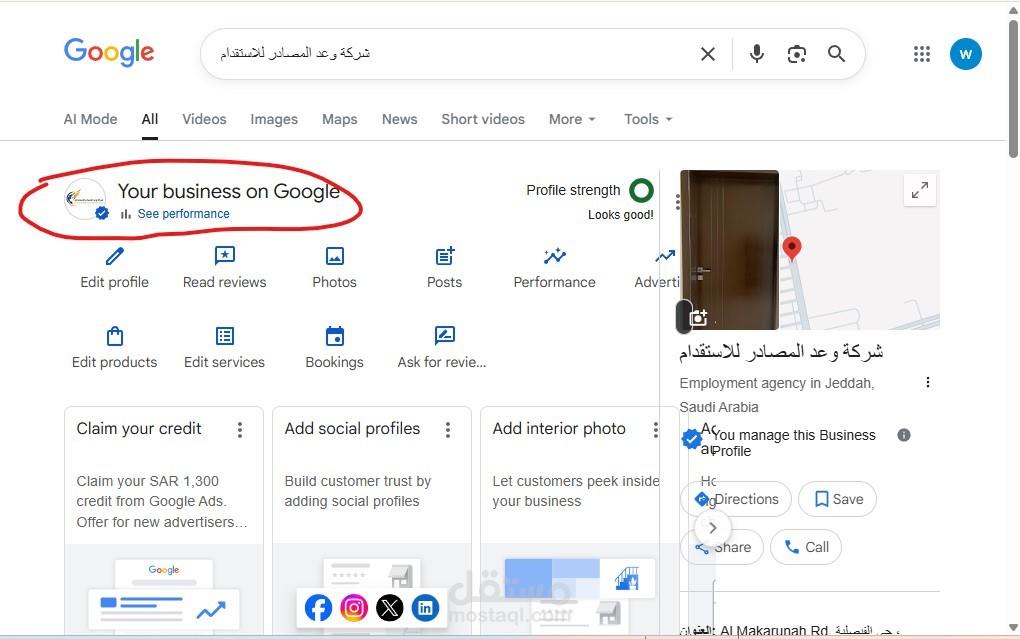Open the account avatar W
This screenshot has width=1020, height=639.
click(x=965, y=54)
